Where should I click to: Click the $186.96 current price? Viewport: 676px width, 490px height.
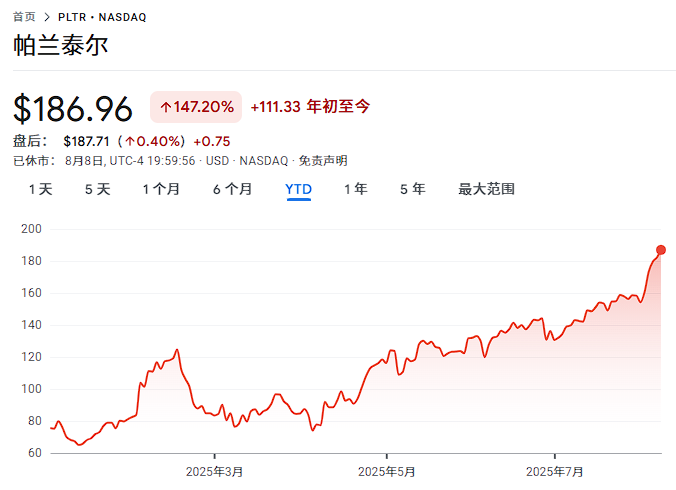73,107
